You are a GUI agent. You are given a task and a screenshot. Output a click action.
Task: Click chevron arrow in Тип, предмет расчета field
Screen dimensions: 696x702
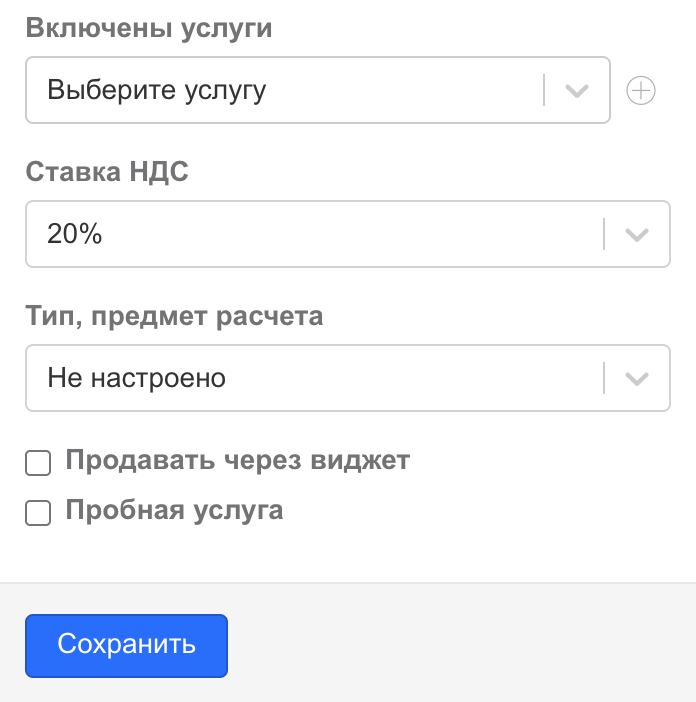tap(637, 379)
